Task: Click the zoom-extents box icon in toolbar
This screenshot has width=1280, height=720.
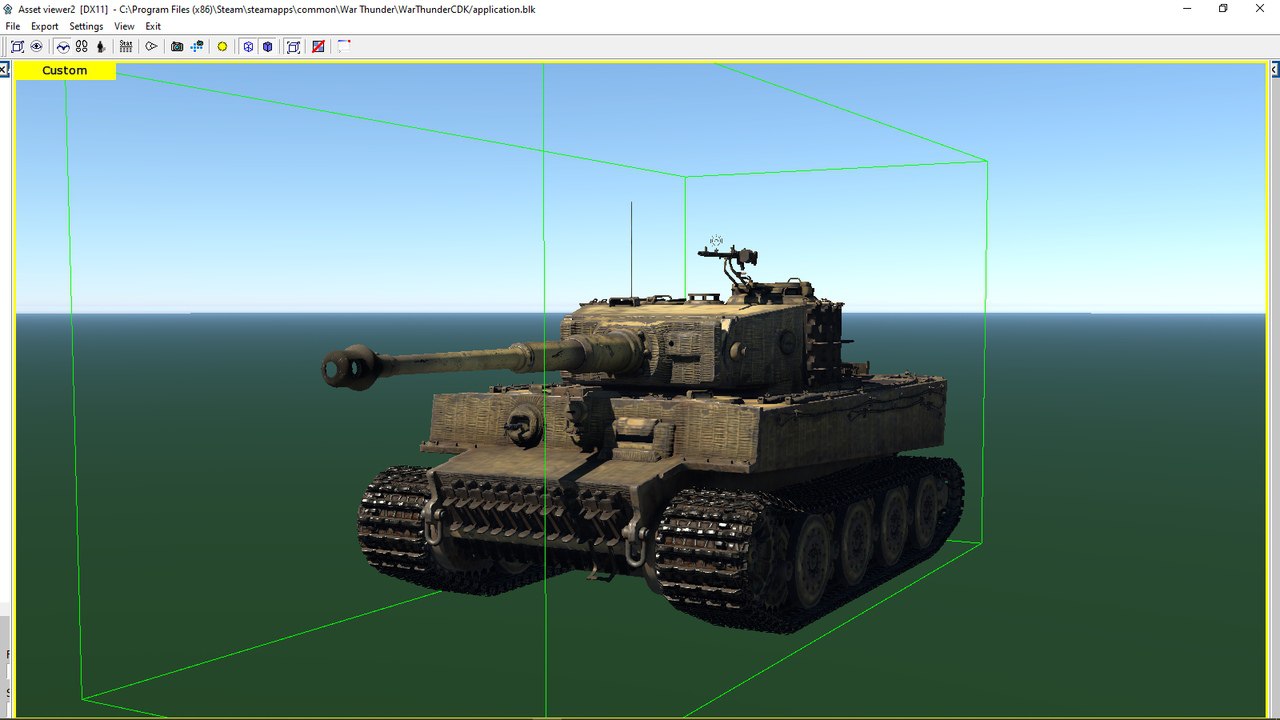Action: (x=17, y=46)
